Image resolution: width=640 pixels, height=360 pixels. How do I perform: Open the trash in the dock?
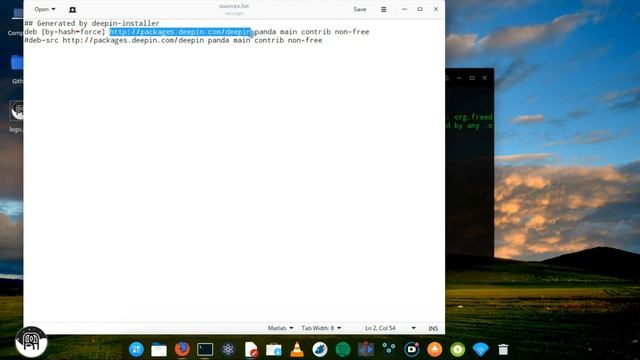tap(503, 349)
